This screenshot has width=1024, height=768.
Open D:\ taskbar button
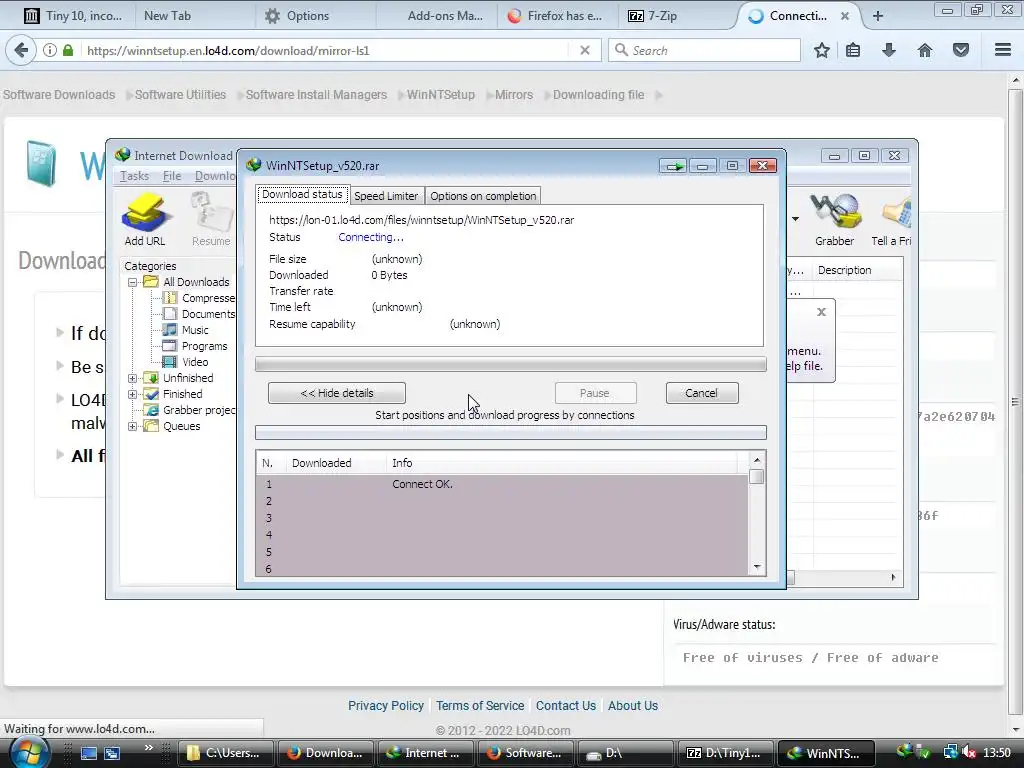(x=626, y=753)
